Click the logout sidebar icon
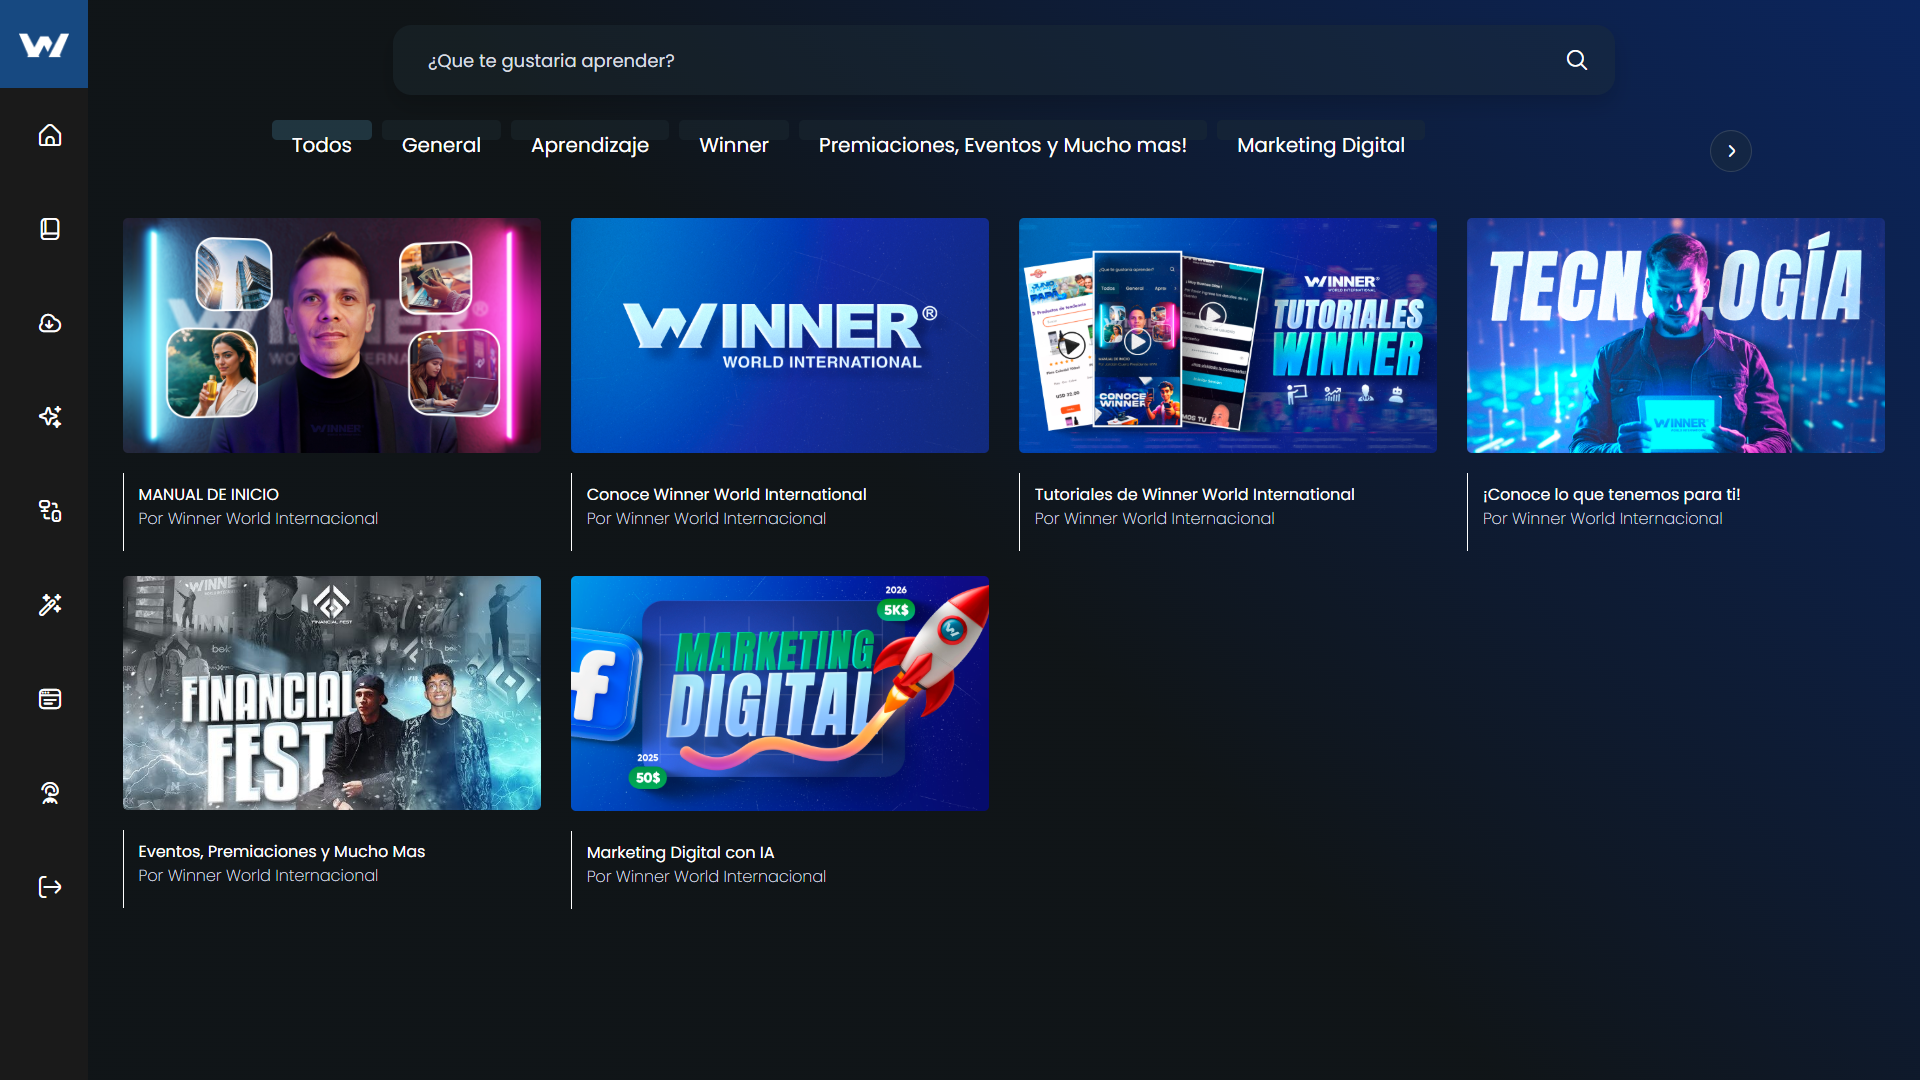The image size is (1920, 1080). pyautogui.click(x=50, y=887)
